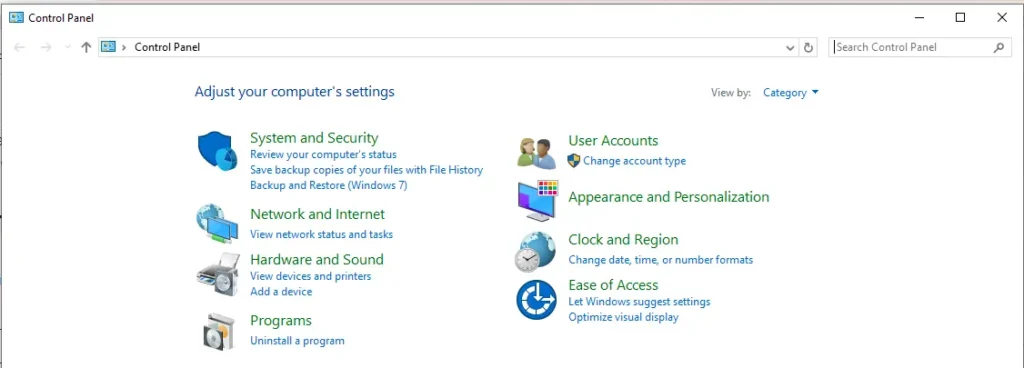Open the Programs disc box icon
1024x368 pixels.
[218, 331]
